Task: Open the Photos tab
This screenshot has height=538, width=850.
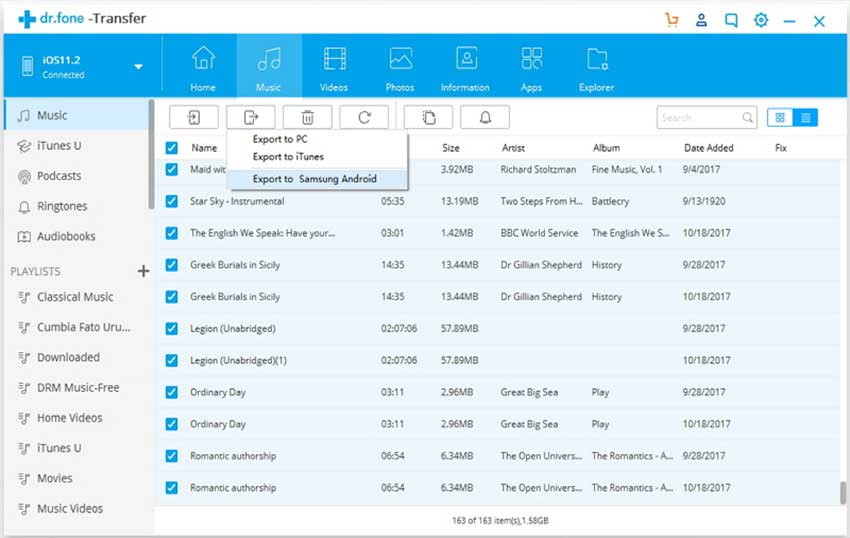Action: (x=400, y=67)
